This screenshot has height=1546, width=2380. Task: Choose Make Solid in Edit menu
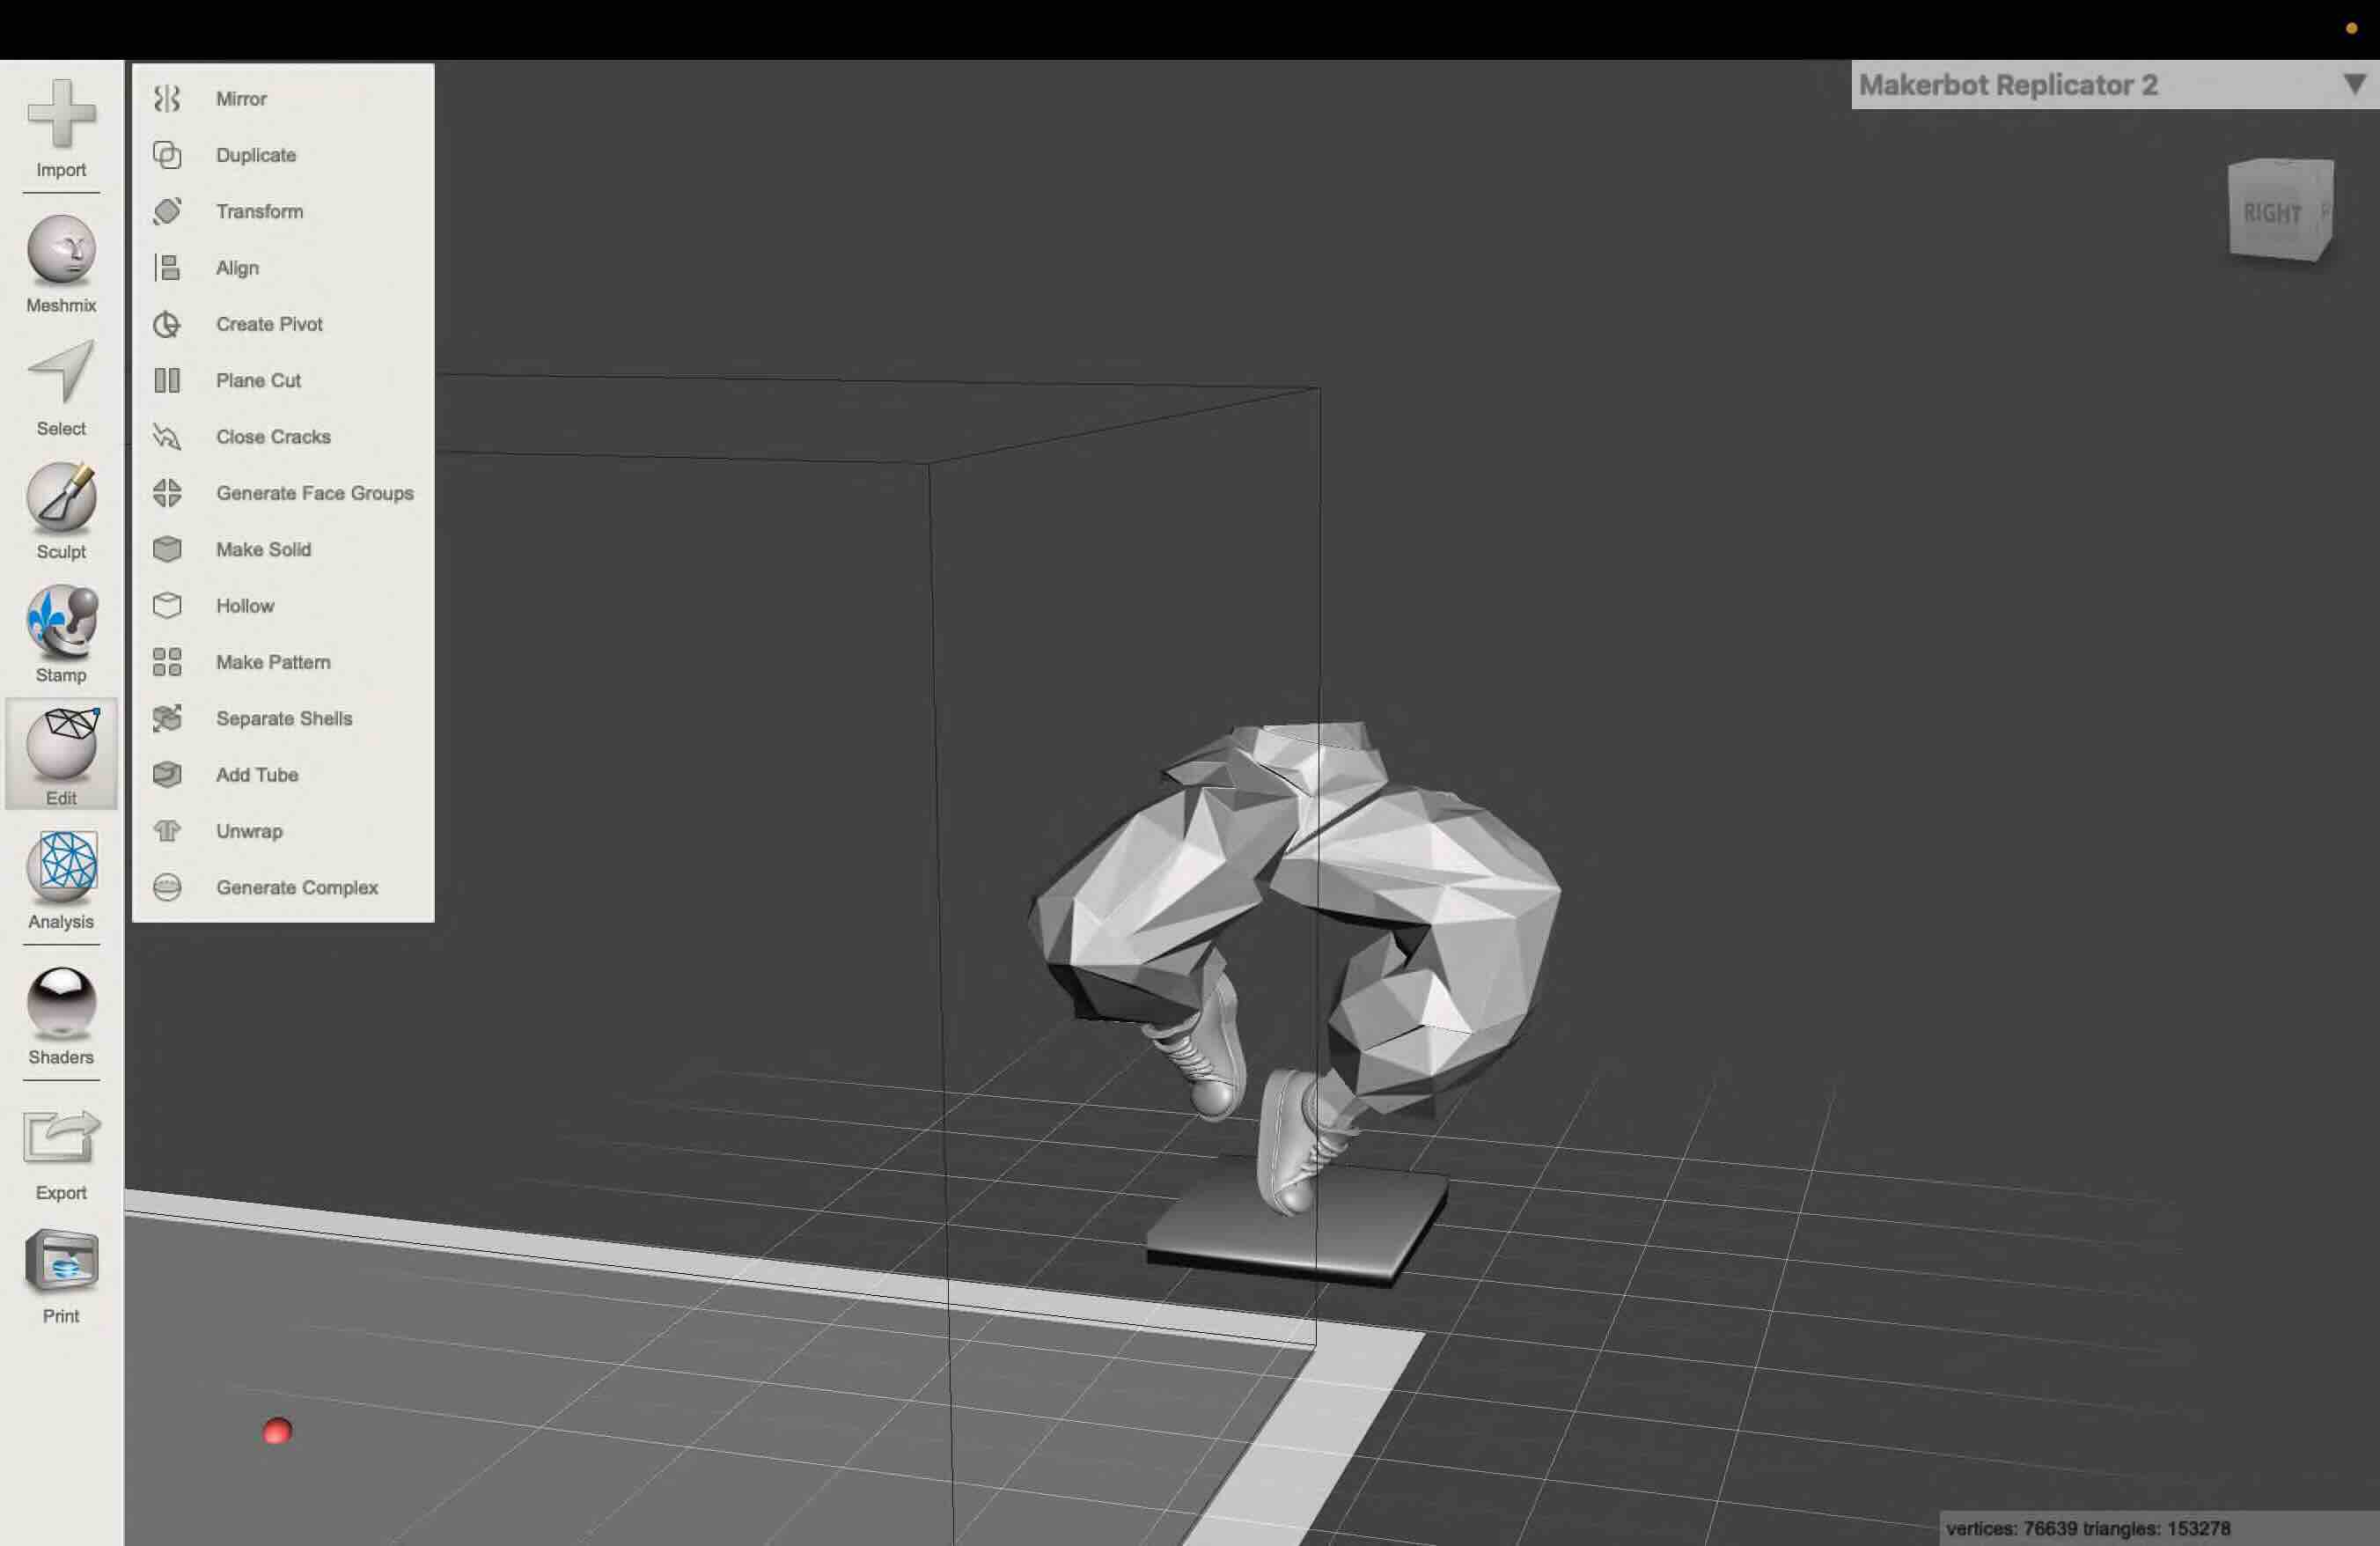(x=263, y=549)
